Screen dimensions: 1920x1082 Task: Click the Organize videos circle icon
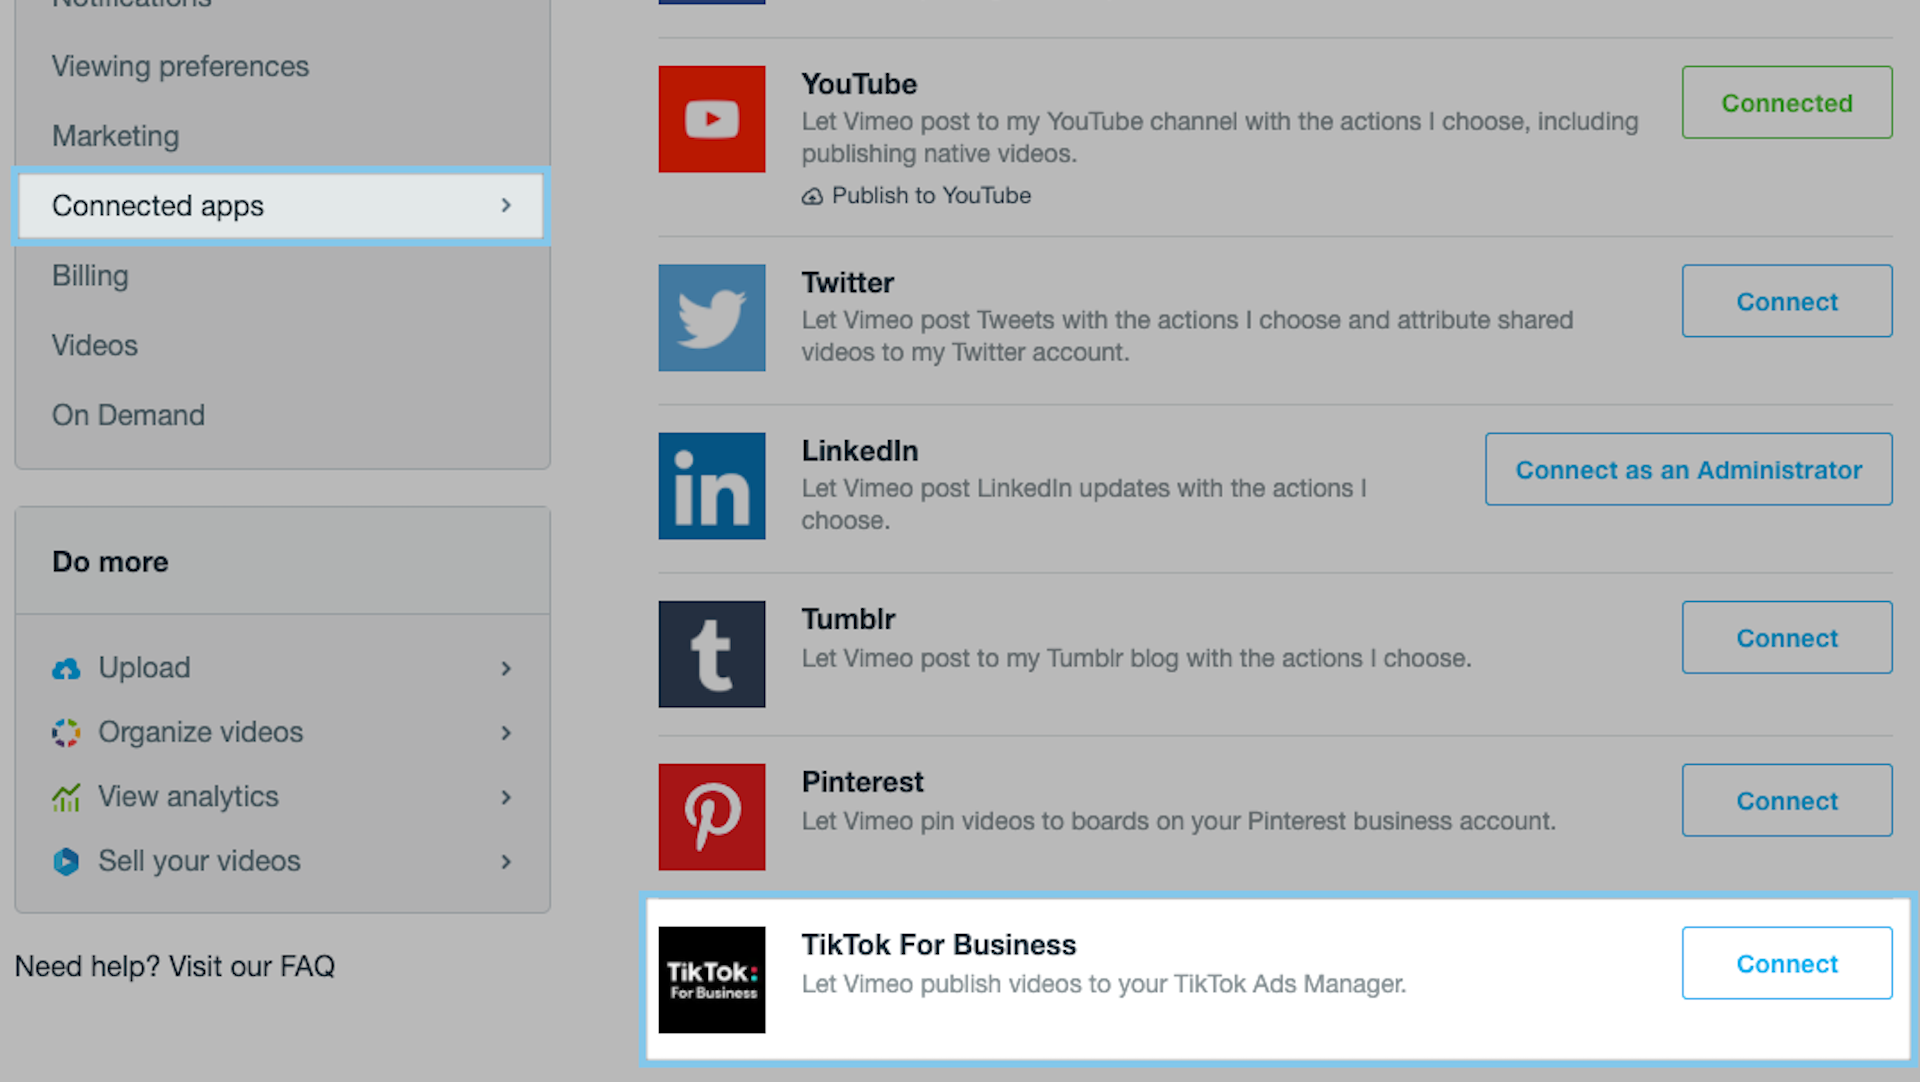66,733
